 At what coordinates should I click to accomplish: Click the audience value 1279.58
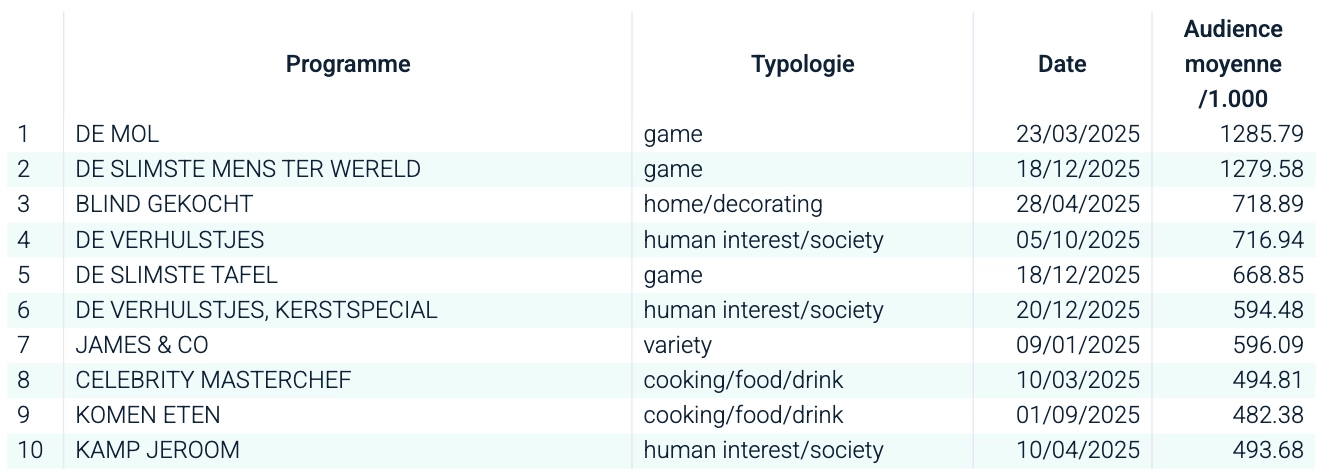[1261, 169]
